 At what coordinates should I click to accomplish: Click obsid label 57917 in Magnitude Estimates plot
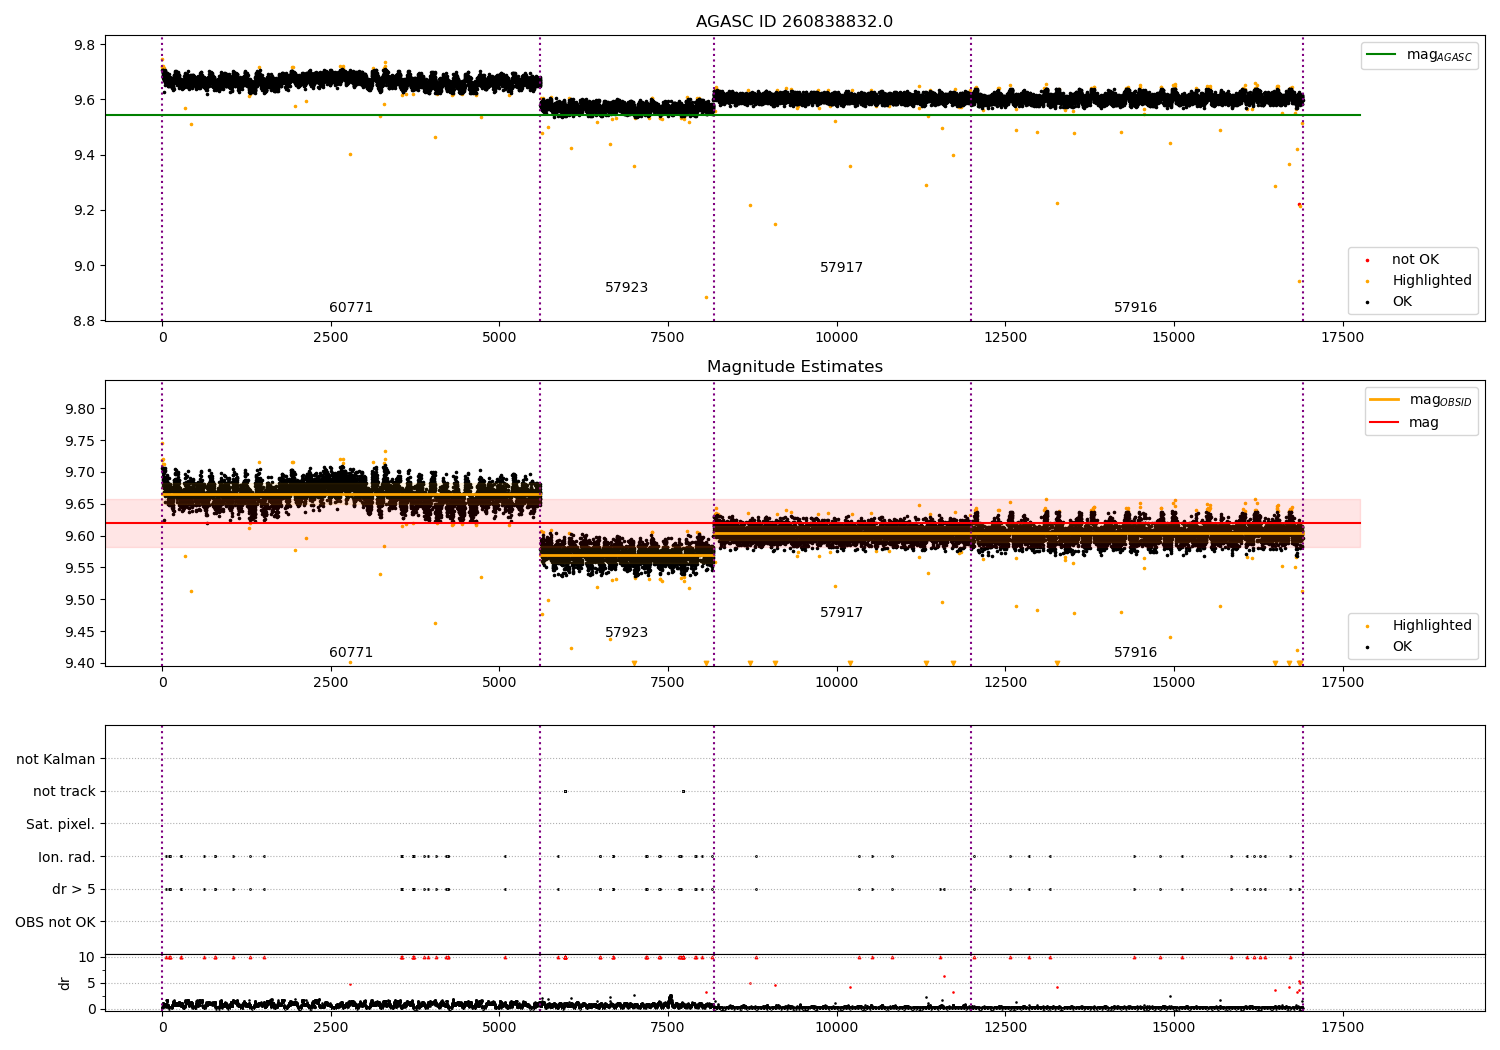[841, 613]
